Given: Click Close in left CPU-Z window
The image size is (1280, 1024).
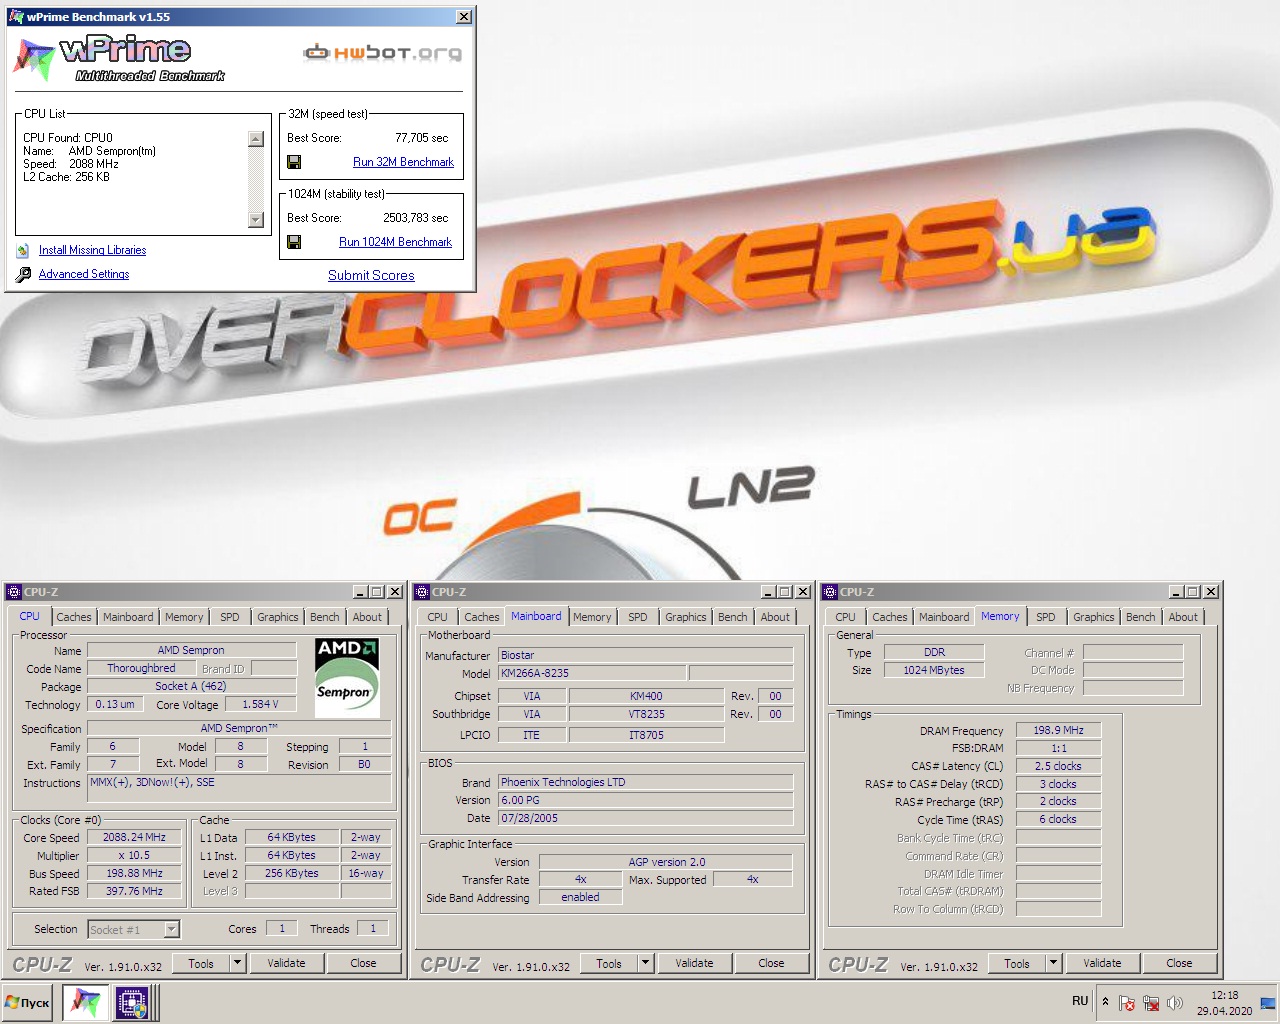Looking at the screenshot, I should (363, 963).
